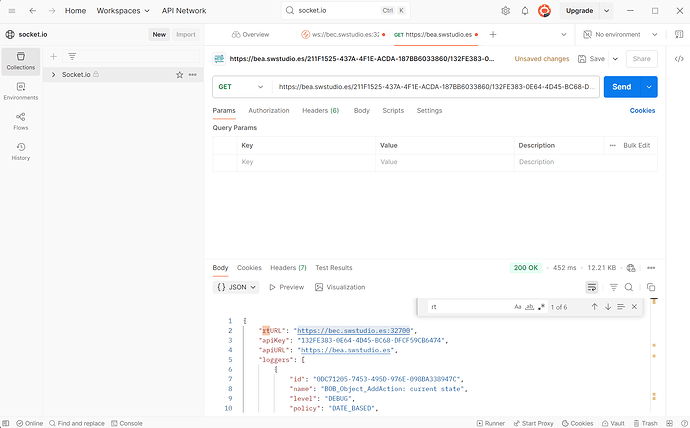Image resolution: width=690 pixels, height=428 pixels.
Task: Toggle regex in find box
Action: pyautogui.click(x=541, y=307)
